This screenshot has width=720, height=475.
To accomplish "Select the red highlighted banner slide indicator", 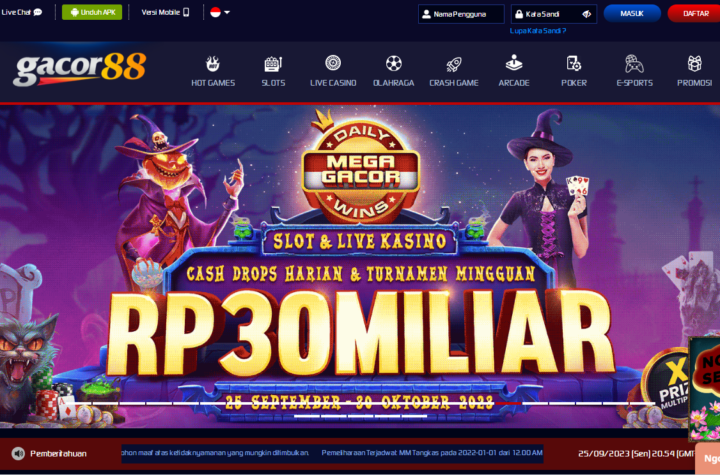I will [508, 403].
